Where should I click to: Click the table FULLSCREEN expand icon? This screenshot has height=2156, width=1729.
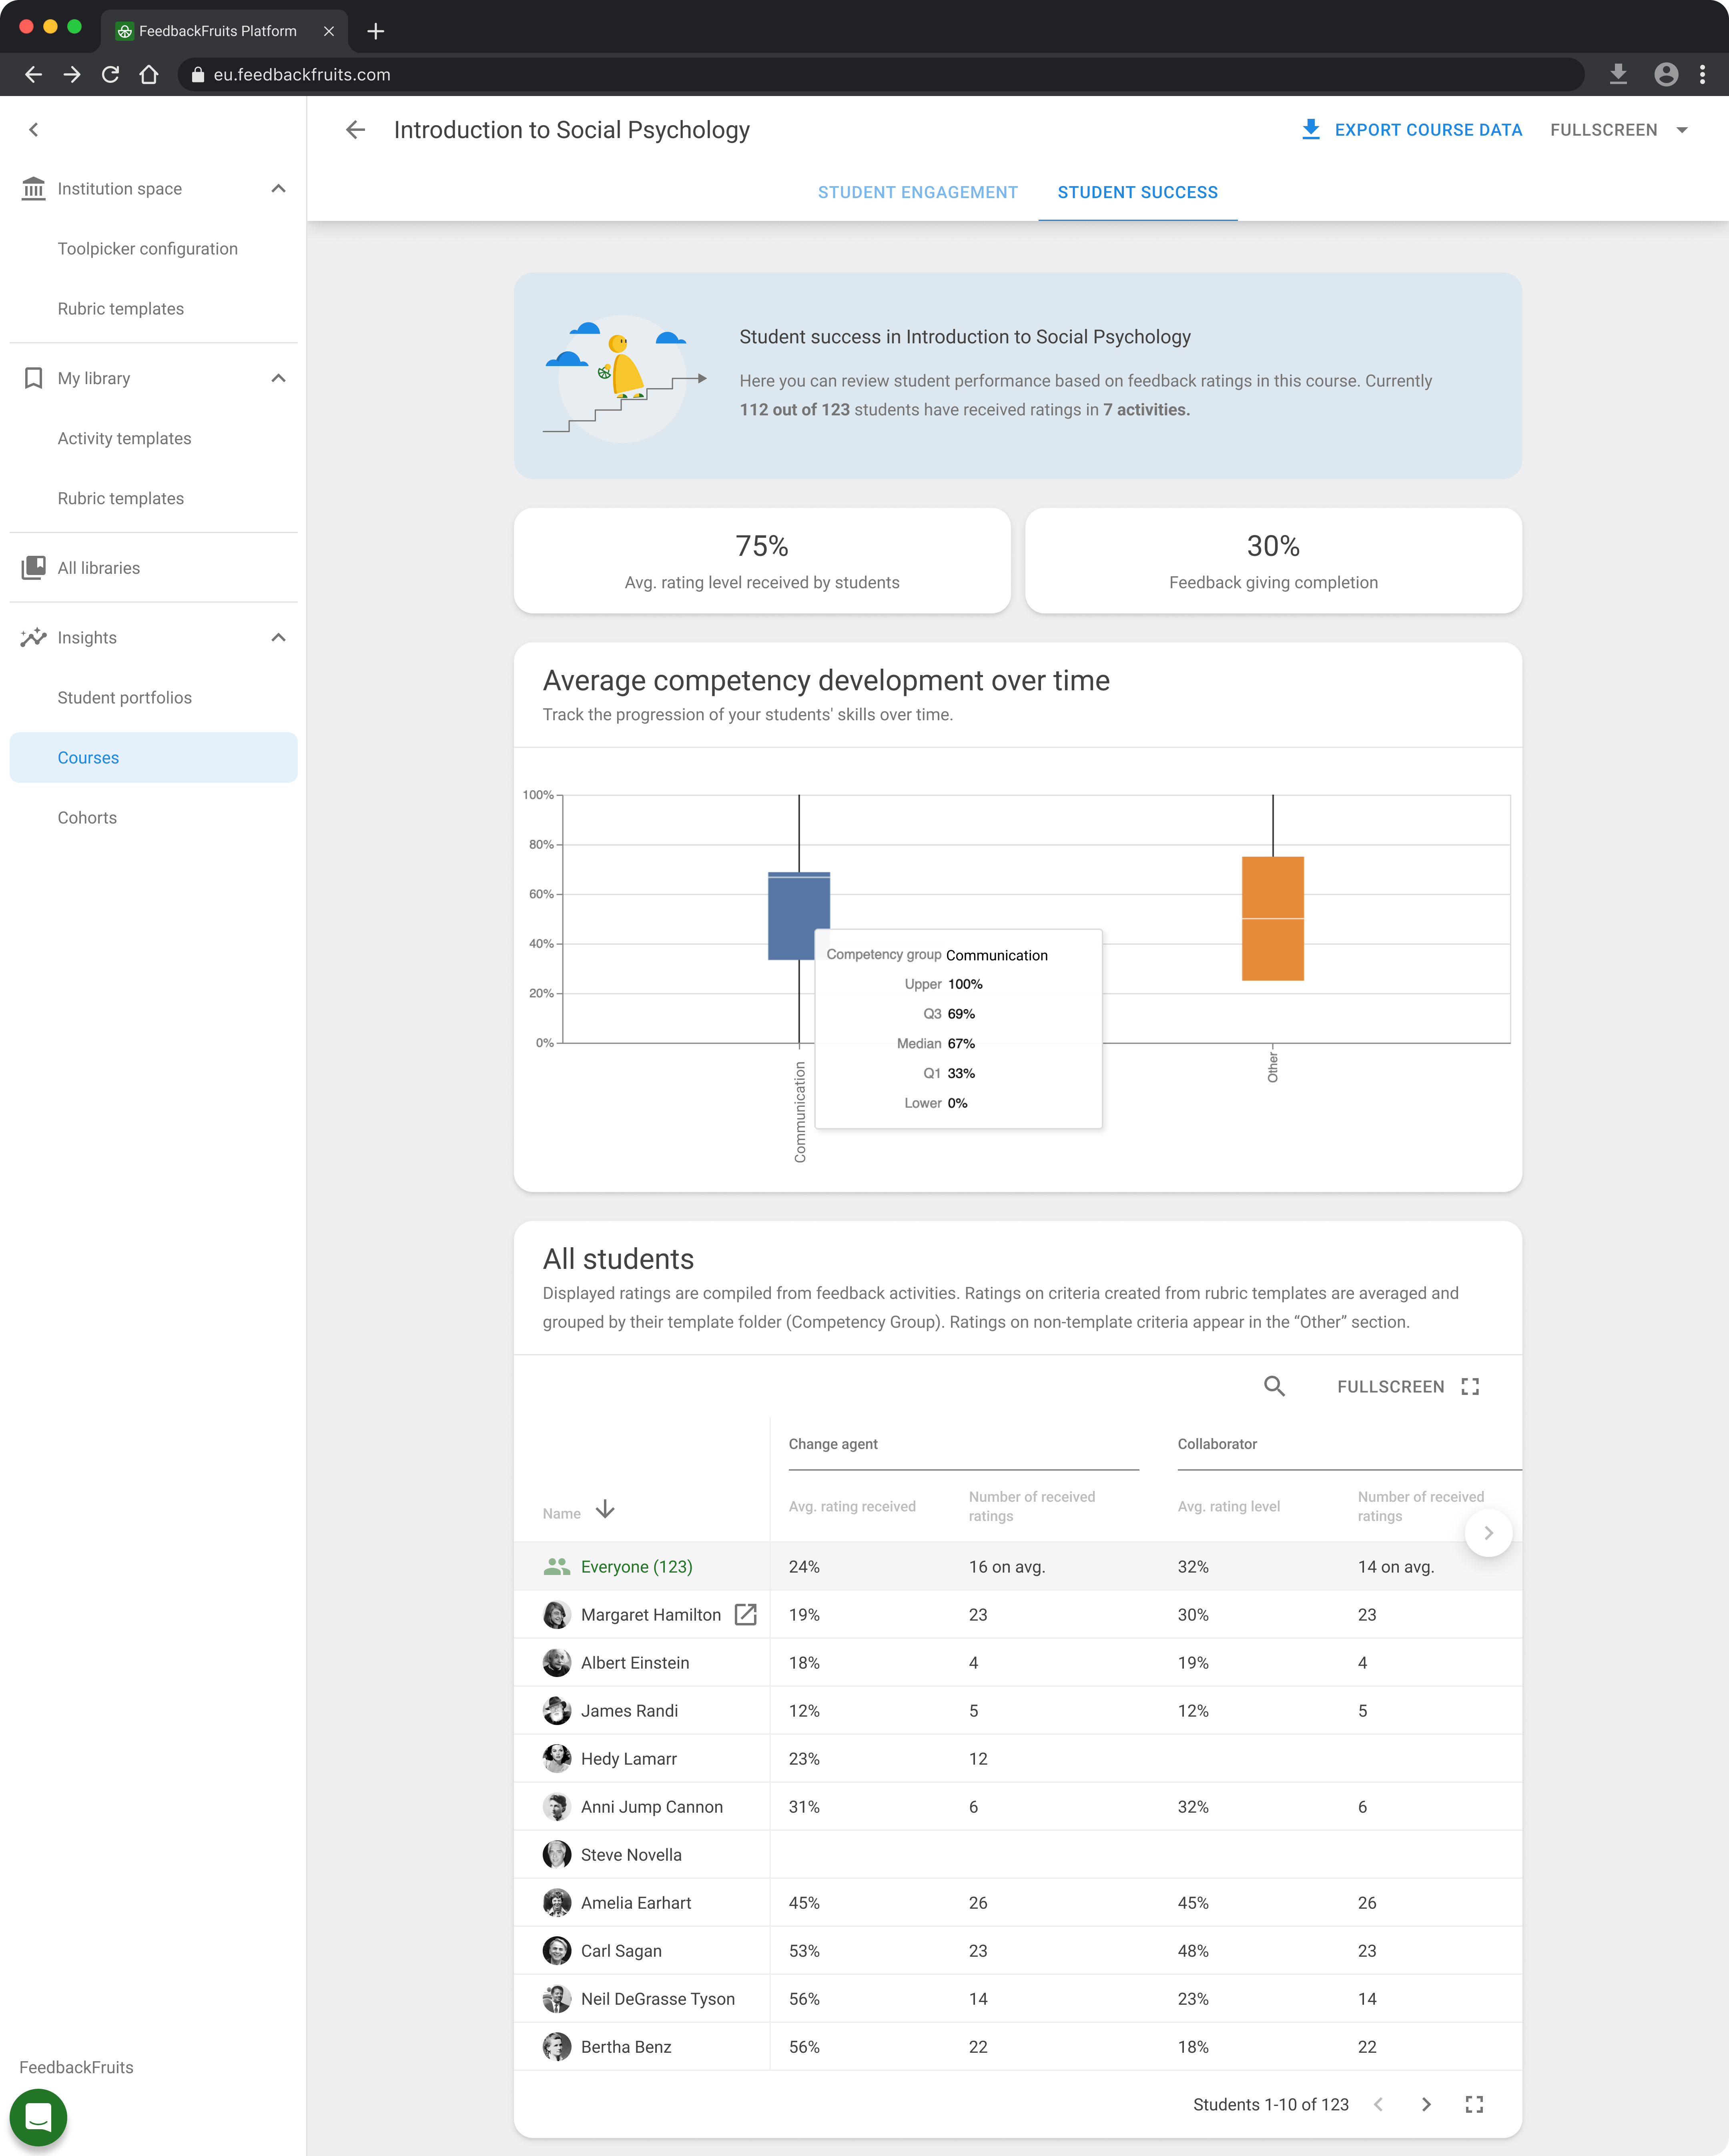pyautogui.click(x=1470, y=1387)
